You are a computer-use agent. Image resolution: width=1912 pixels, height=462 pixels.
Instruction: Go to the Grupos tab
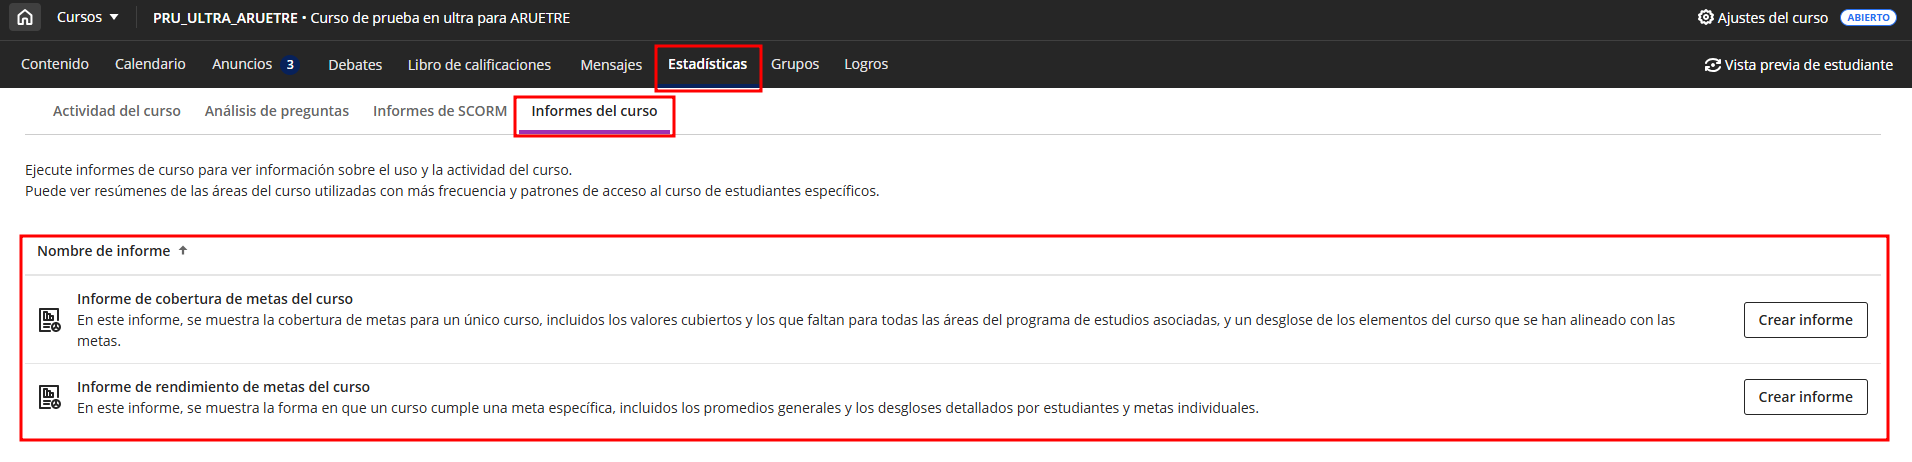coord(795,64)
